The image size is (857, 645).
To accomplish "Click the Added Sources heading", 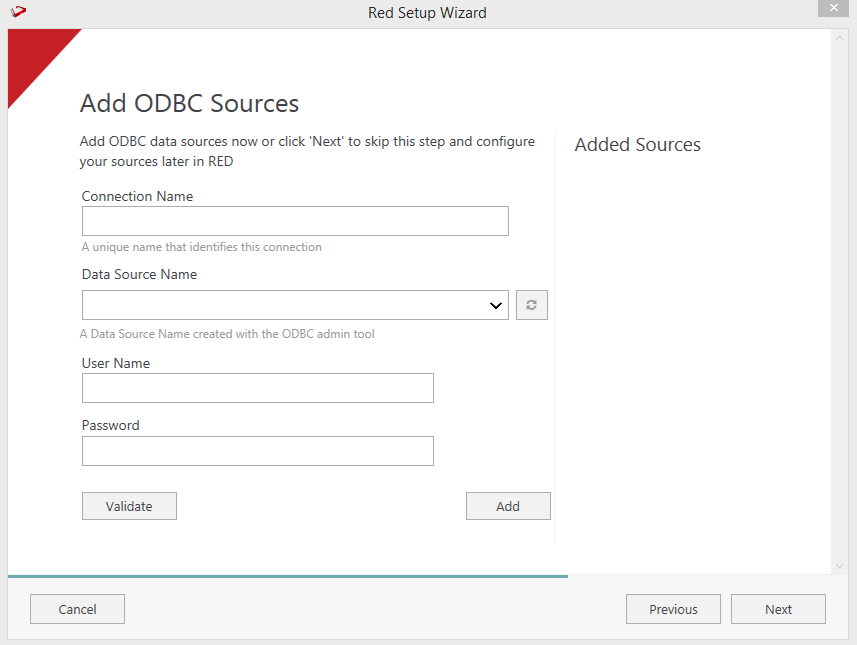I will [x=638, y=145].
